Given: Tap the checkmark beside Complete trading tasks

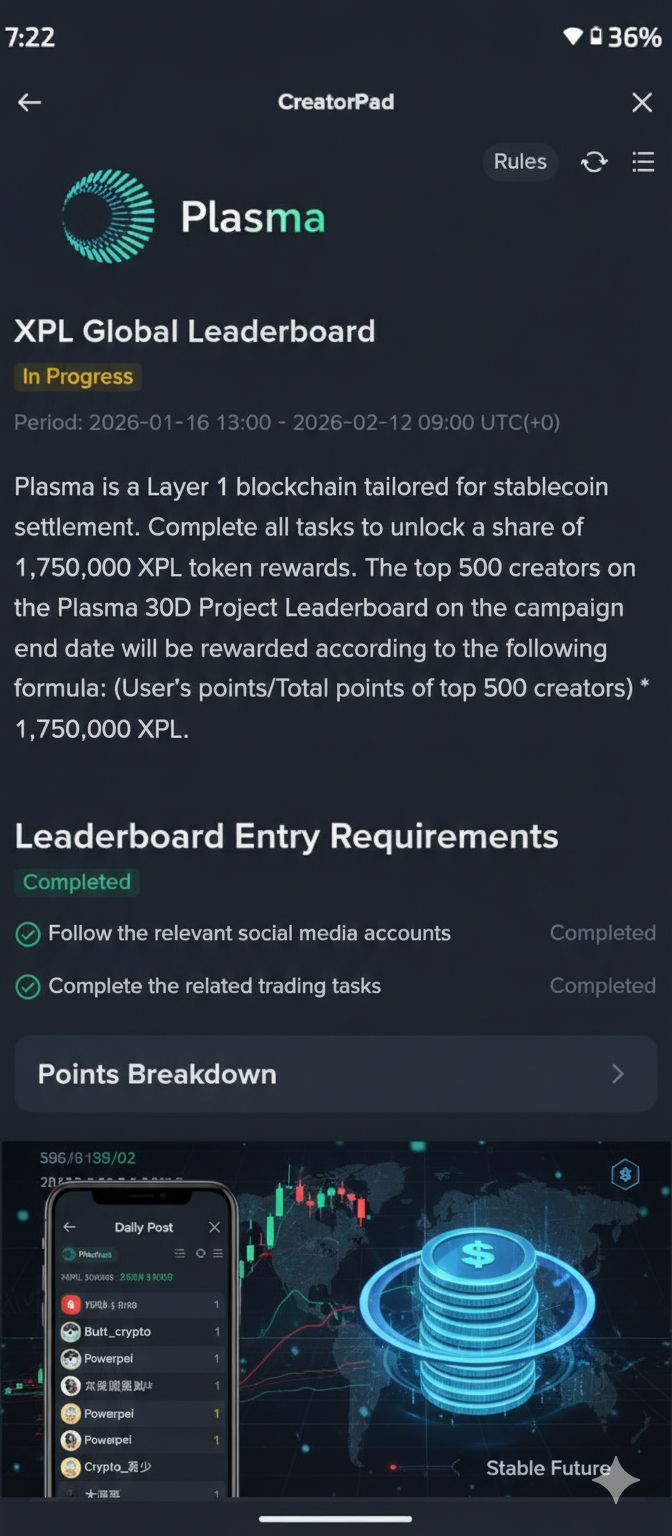Looking at the screenshot, I should [x=28, y=987].
